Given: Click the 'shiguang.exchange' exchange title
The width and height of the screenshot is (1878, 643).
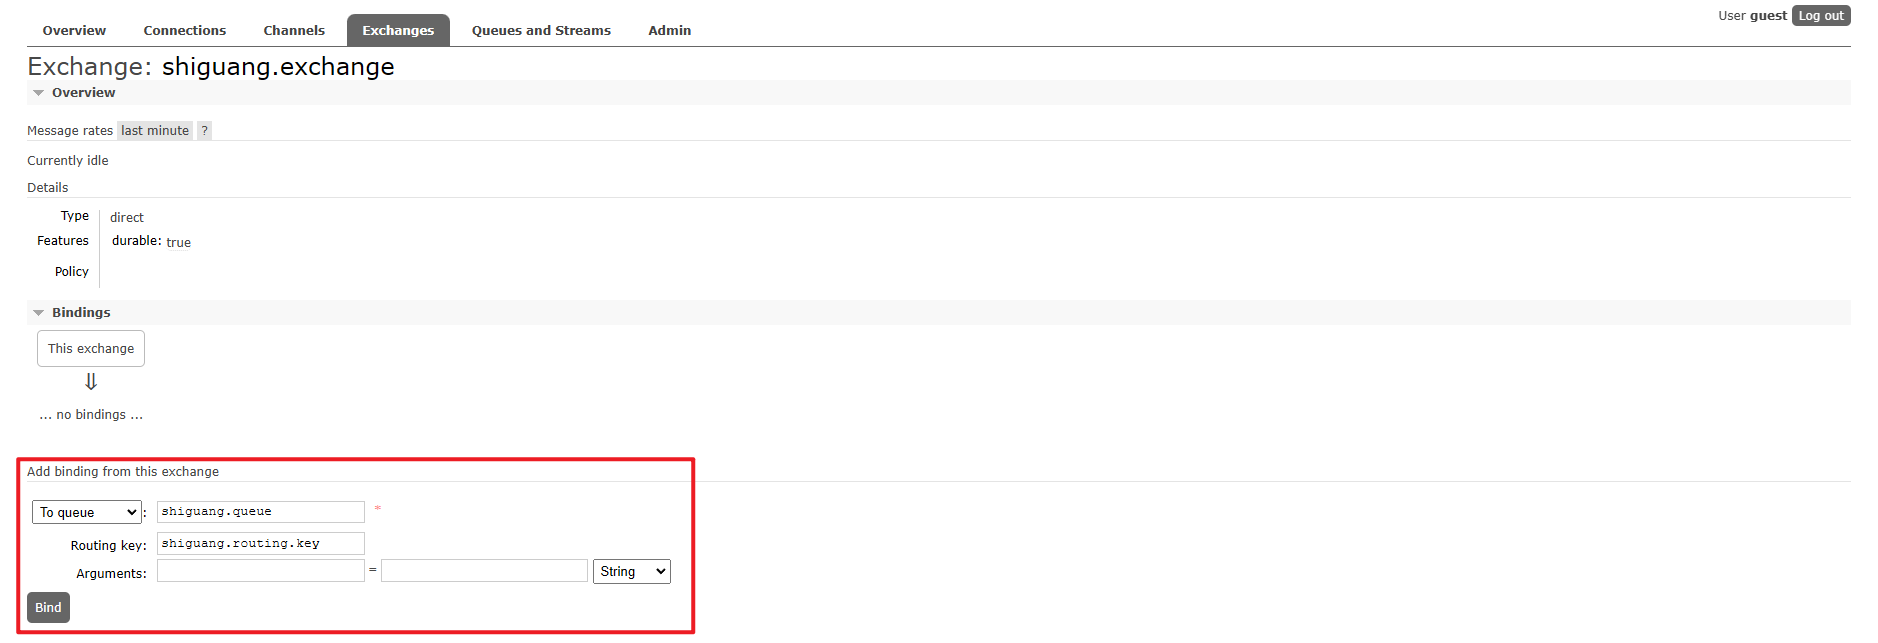Looking at the screenshot, I should 278,66.
